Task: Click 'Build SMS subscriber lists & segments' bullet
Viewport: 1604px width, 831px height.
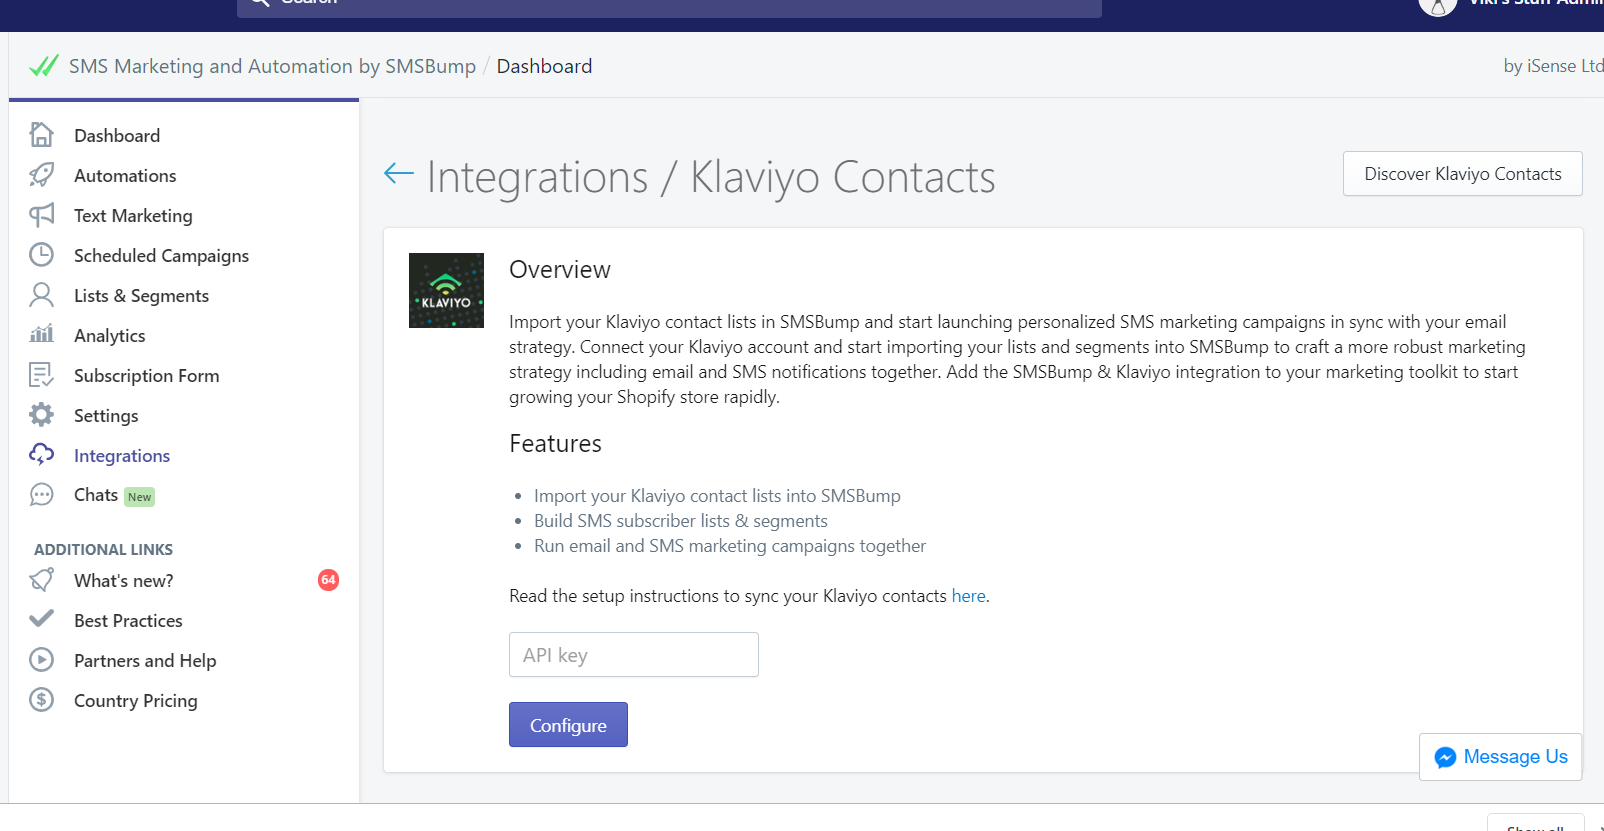Action: [x=681, y=521]
